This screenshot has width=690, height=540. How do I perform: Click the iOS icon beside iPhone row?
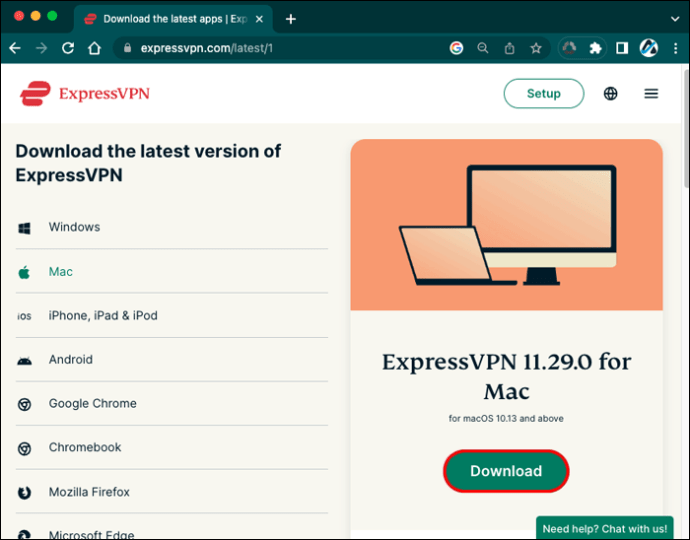[x=24, y=316]
